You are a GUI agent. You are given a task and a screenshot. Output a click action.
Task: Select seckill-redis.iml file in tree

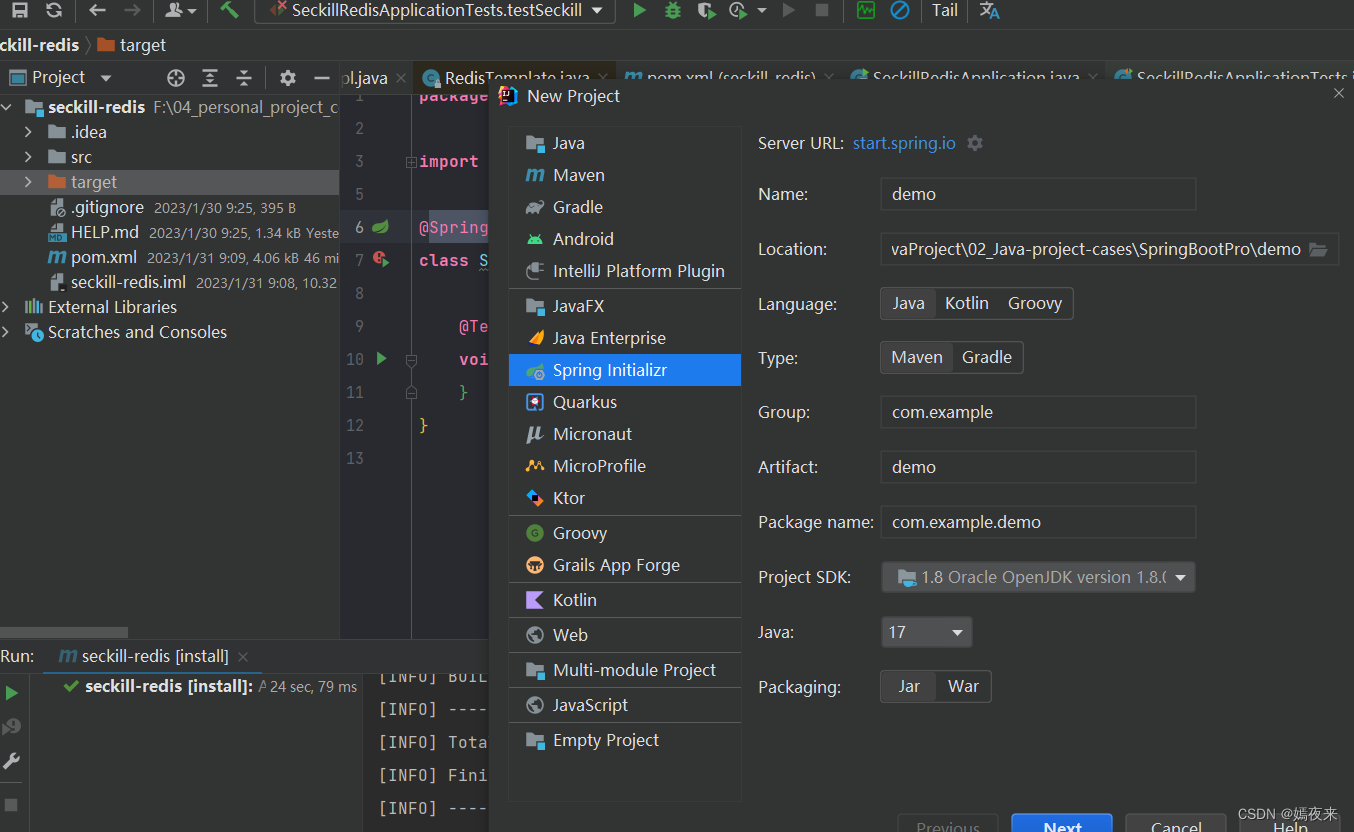click(128, 282)
